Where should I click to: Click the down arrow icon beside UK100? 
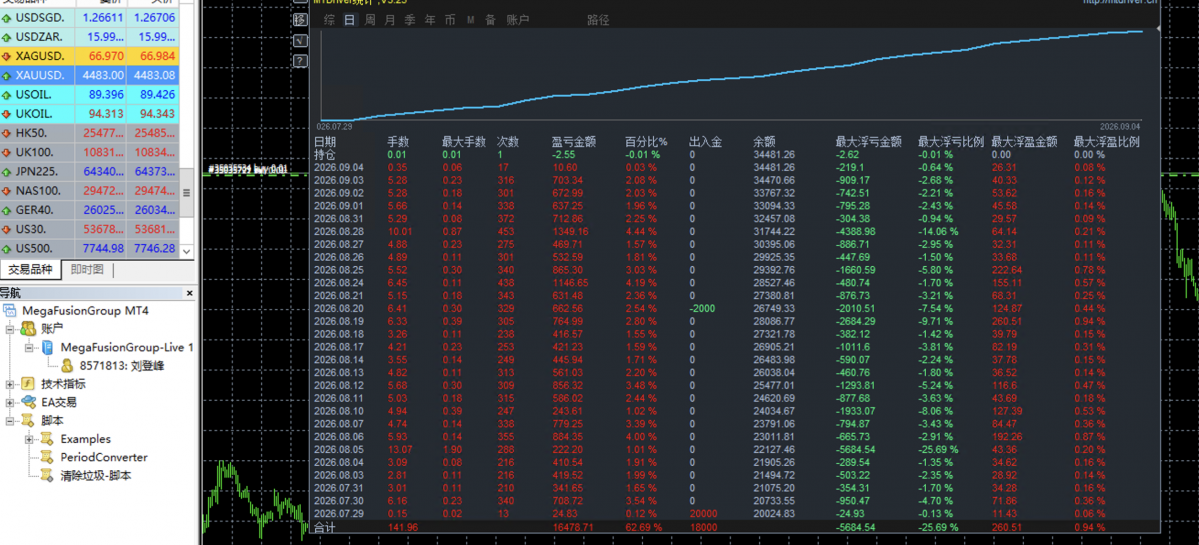click(7, 153)
